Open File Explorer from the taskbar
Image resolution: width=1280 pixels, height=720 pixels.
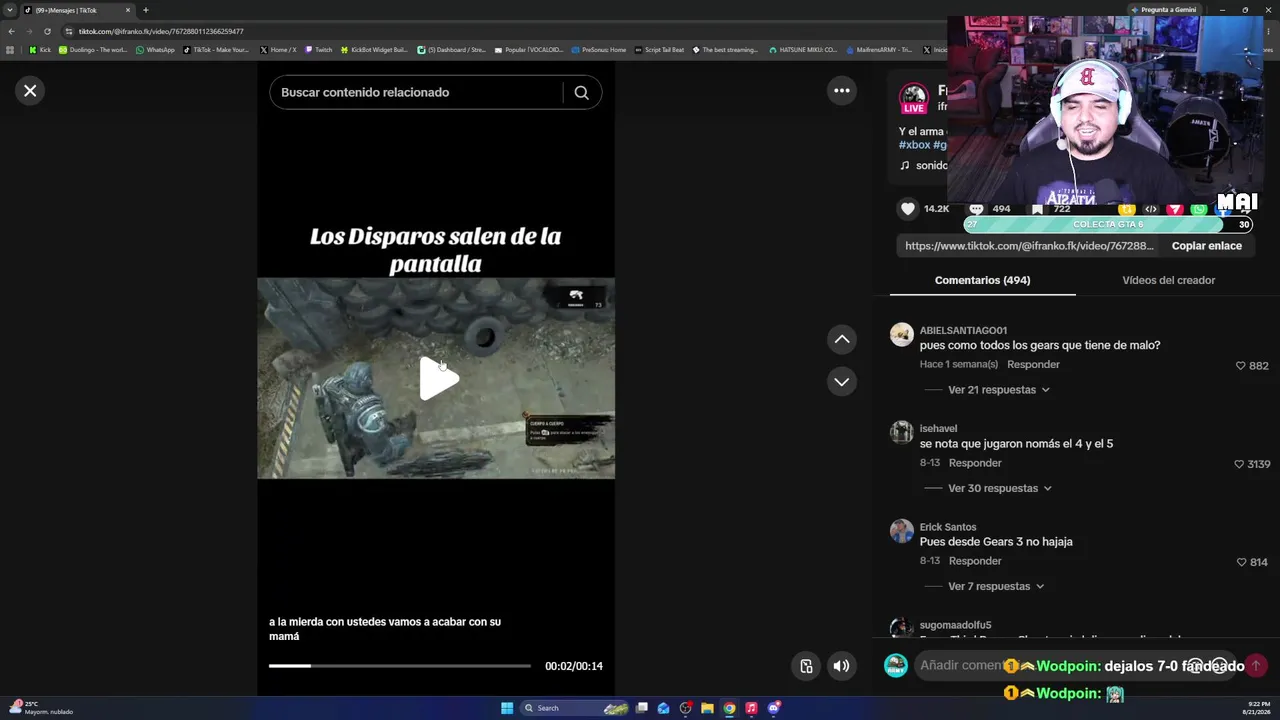click(x=707, y=708)
